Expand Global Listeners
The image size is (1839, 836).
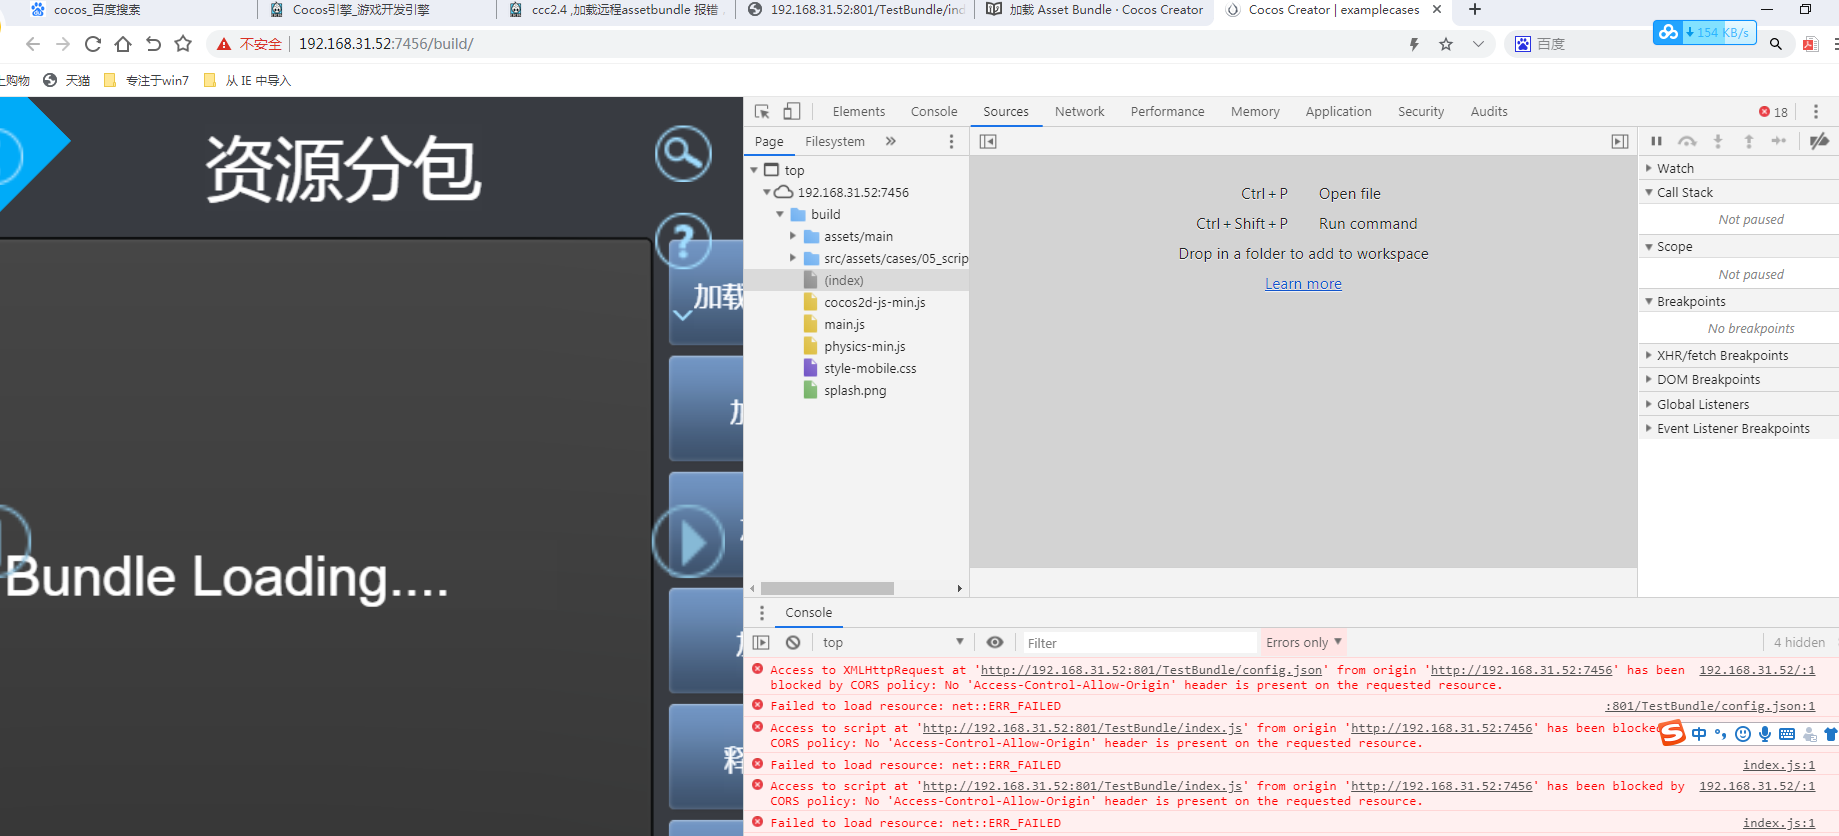1739,404
